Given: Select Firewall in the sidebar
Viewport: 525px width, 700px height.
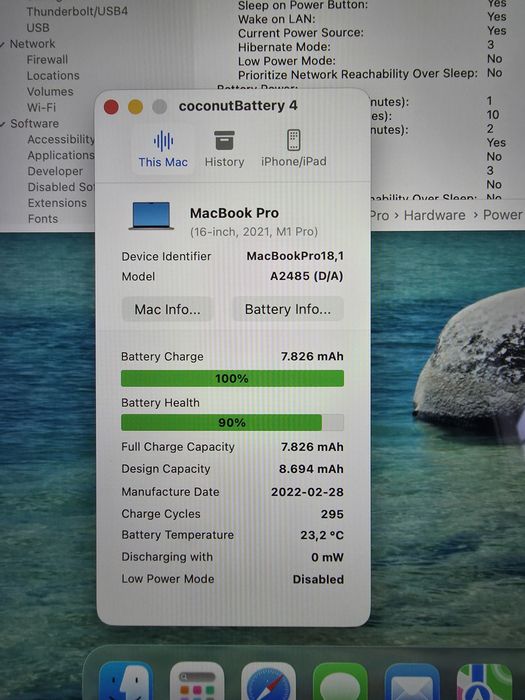Looking at the screenshot, I should pyautogui.click(x=47, y=60).
